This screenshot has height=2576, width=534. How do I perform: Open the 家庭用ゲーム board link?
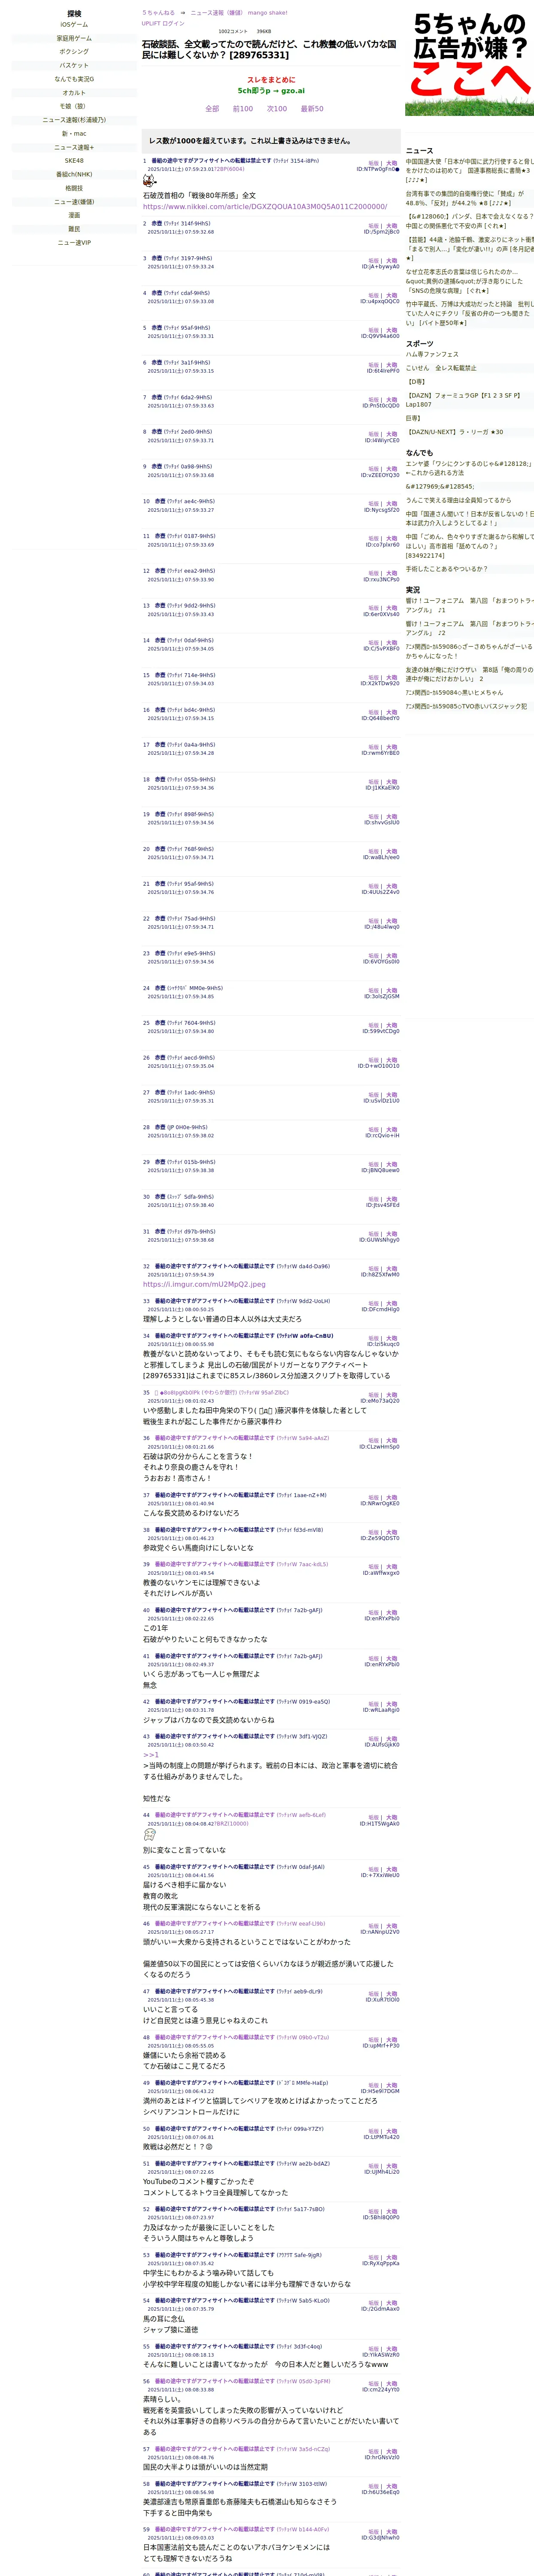74,38
